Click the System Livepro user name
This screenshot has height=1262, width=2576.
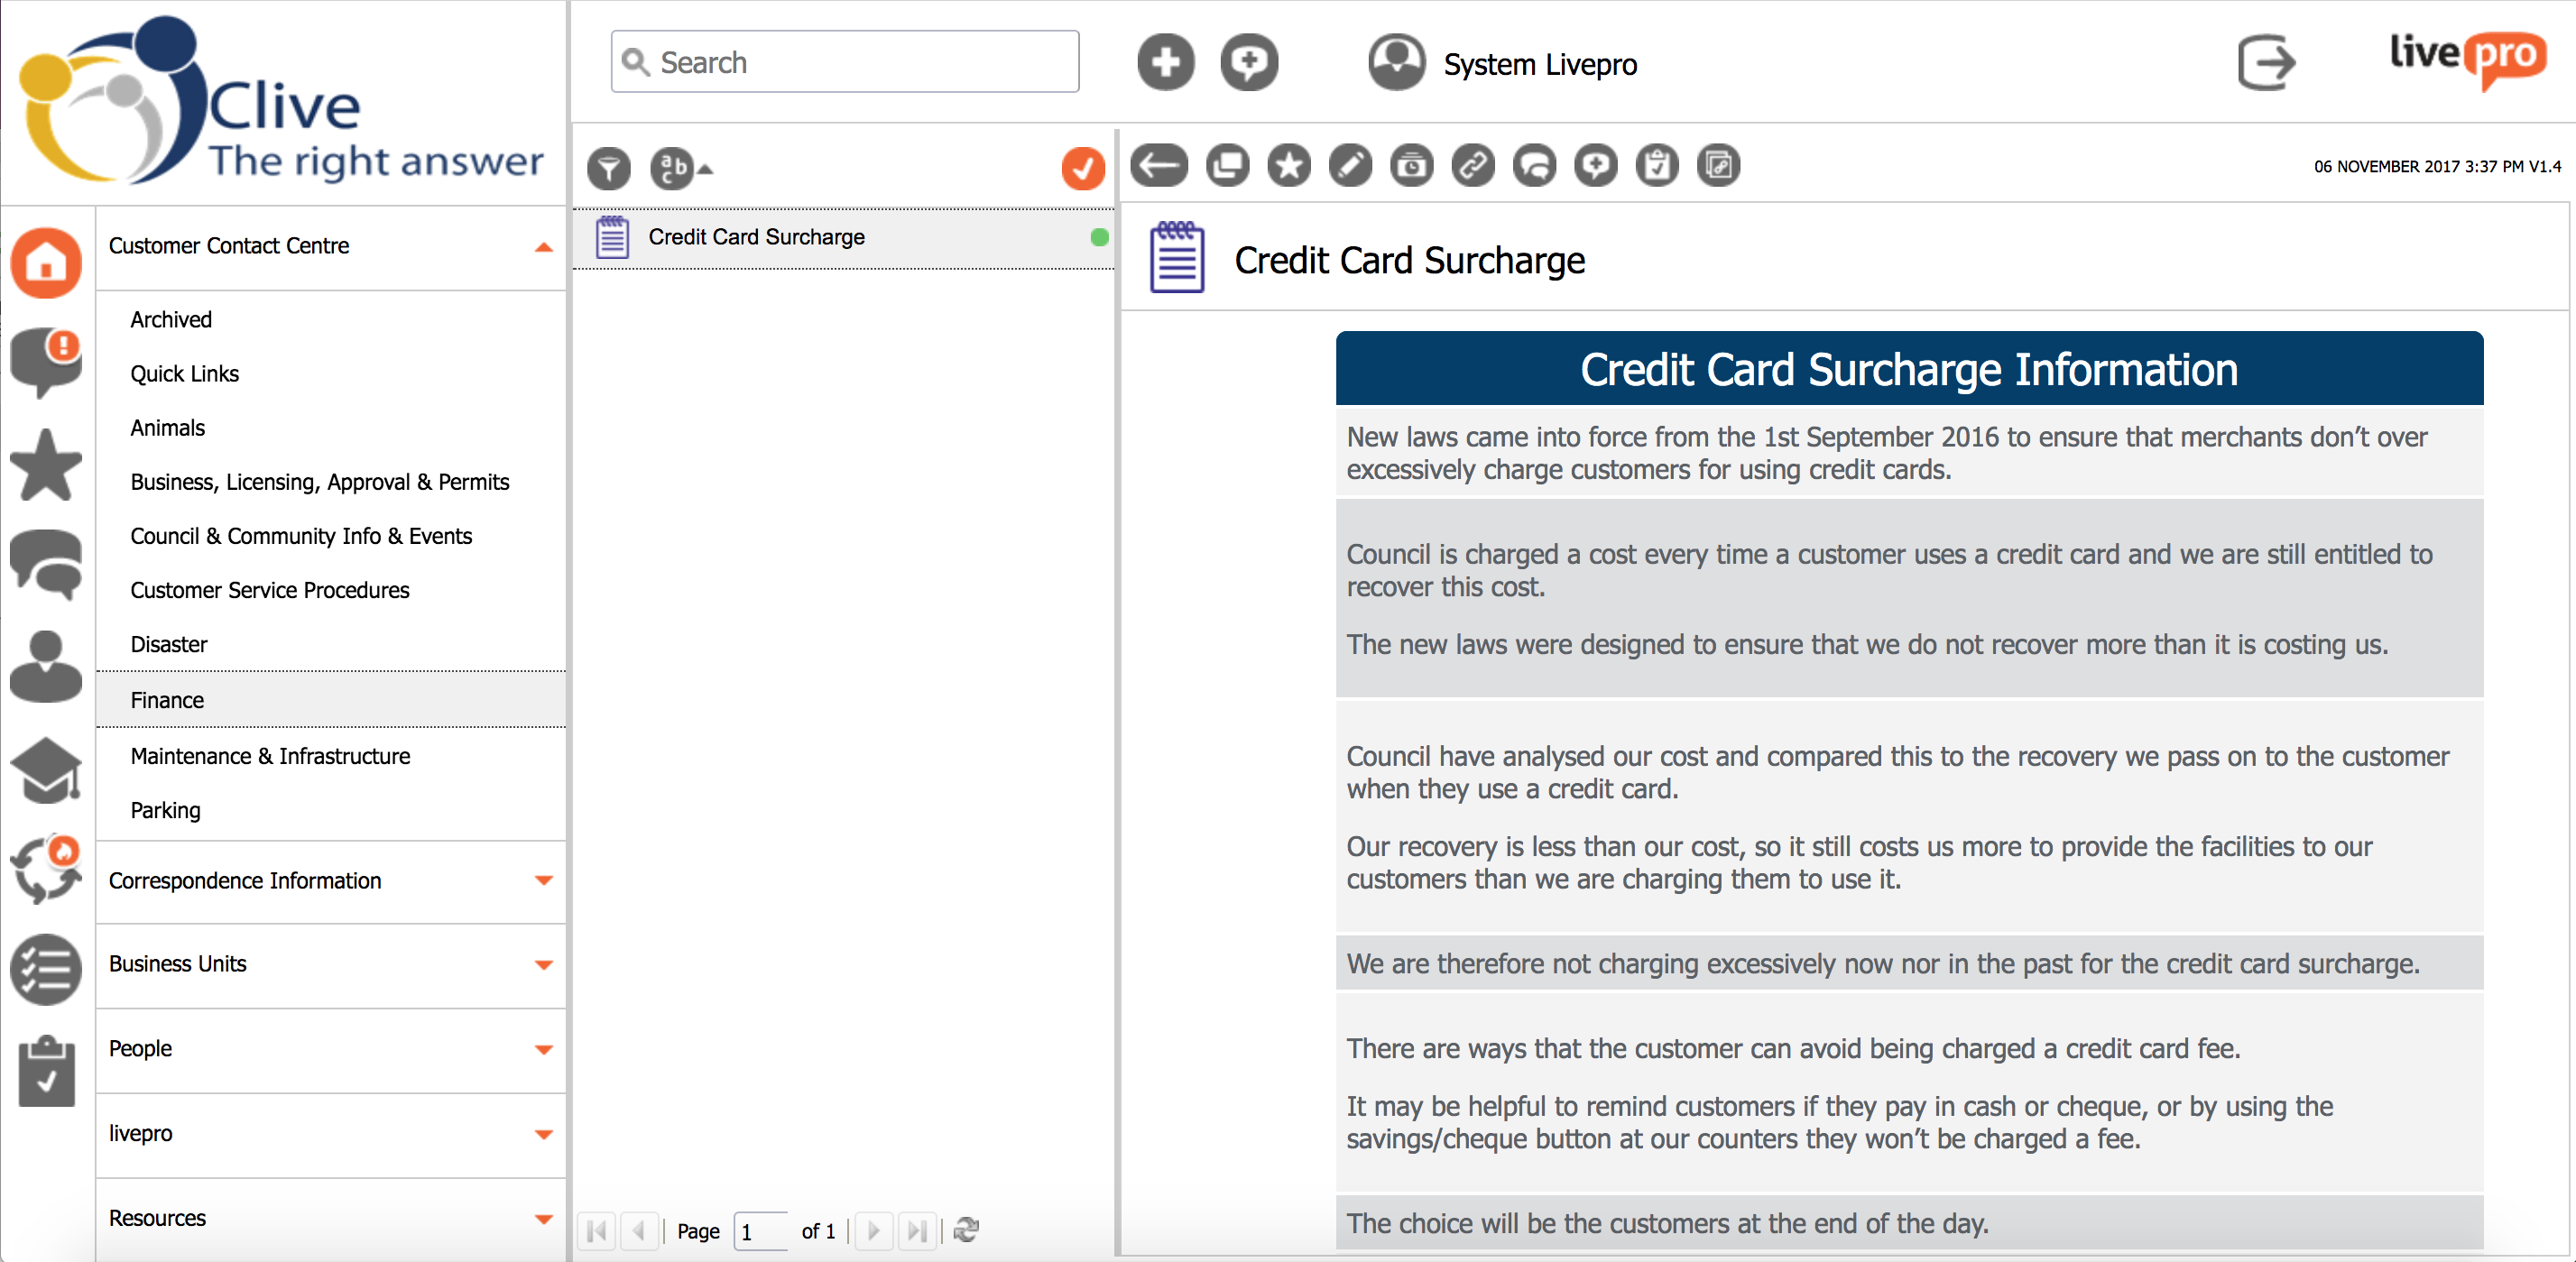[1539, 65]
